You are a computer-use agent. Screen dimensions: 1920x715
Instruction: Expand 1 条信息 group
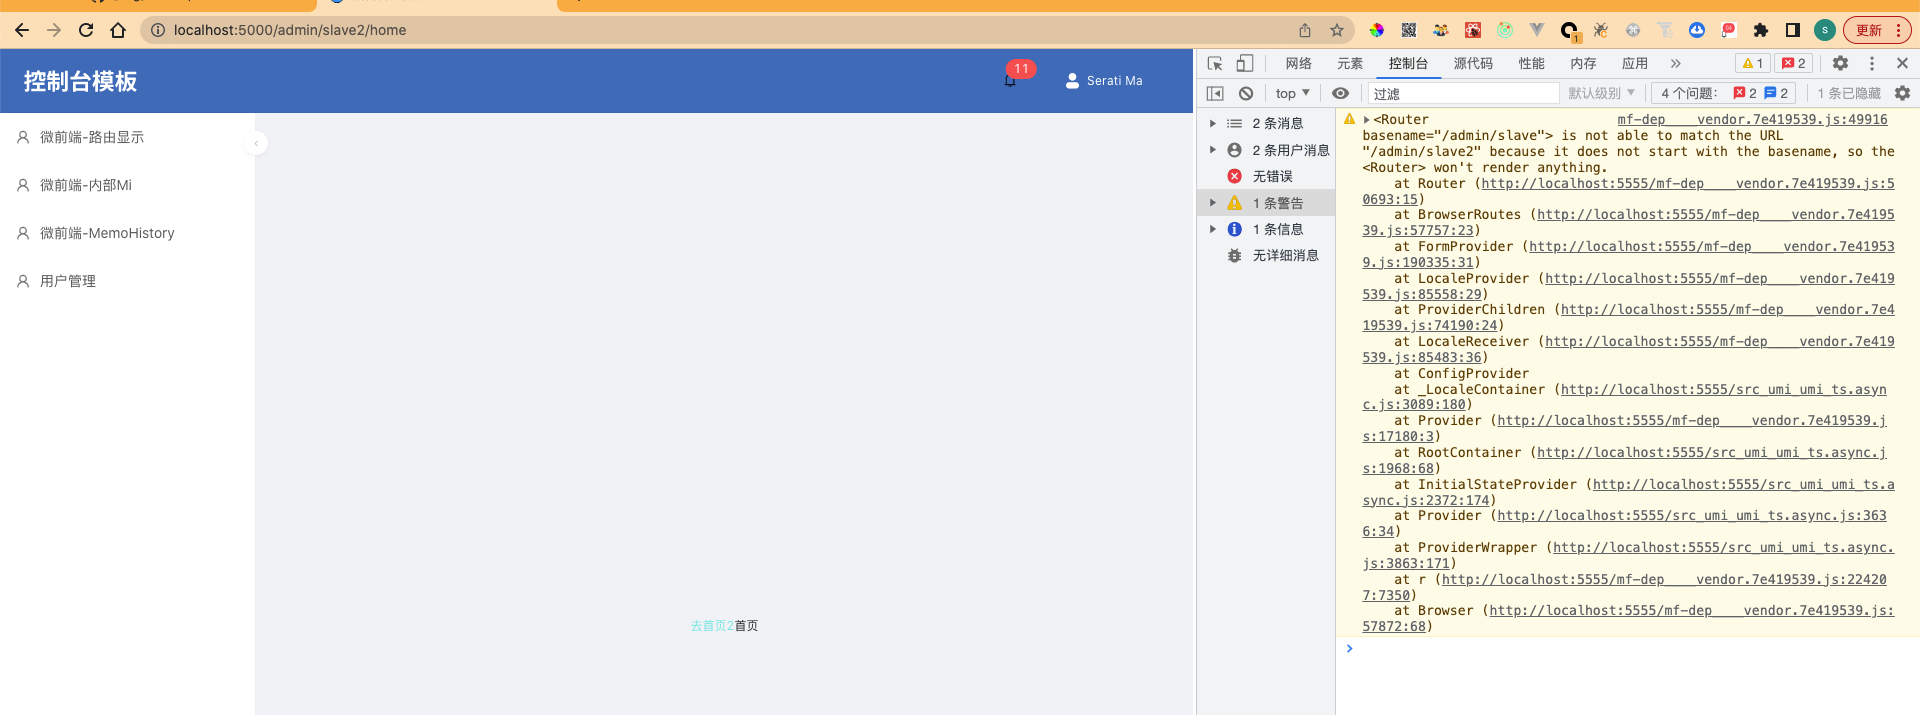(1266, 229)
